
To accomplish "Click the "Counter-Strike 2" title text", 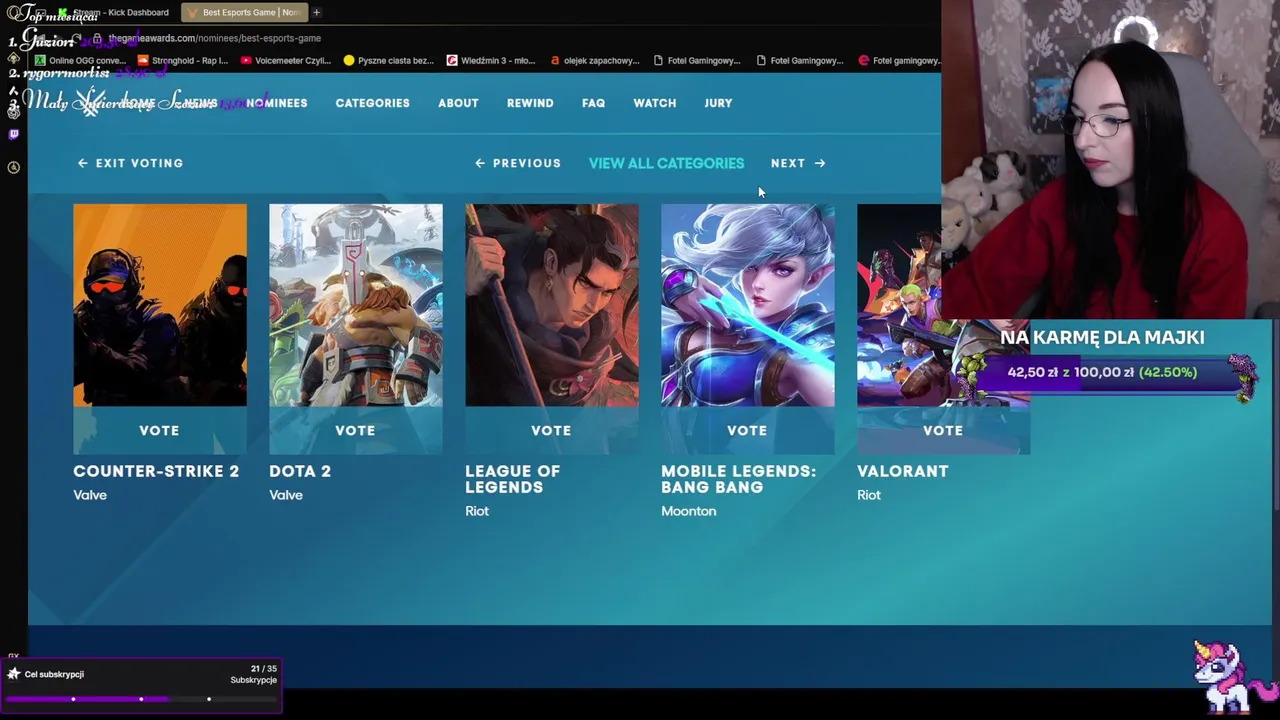I will click(156, 471).
